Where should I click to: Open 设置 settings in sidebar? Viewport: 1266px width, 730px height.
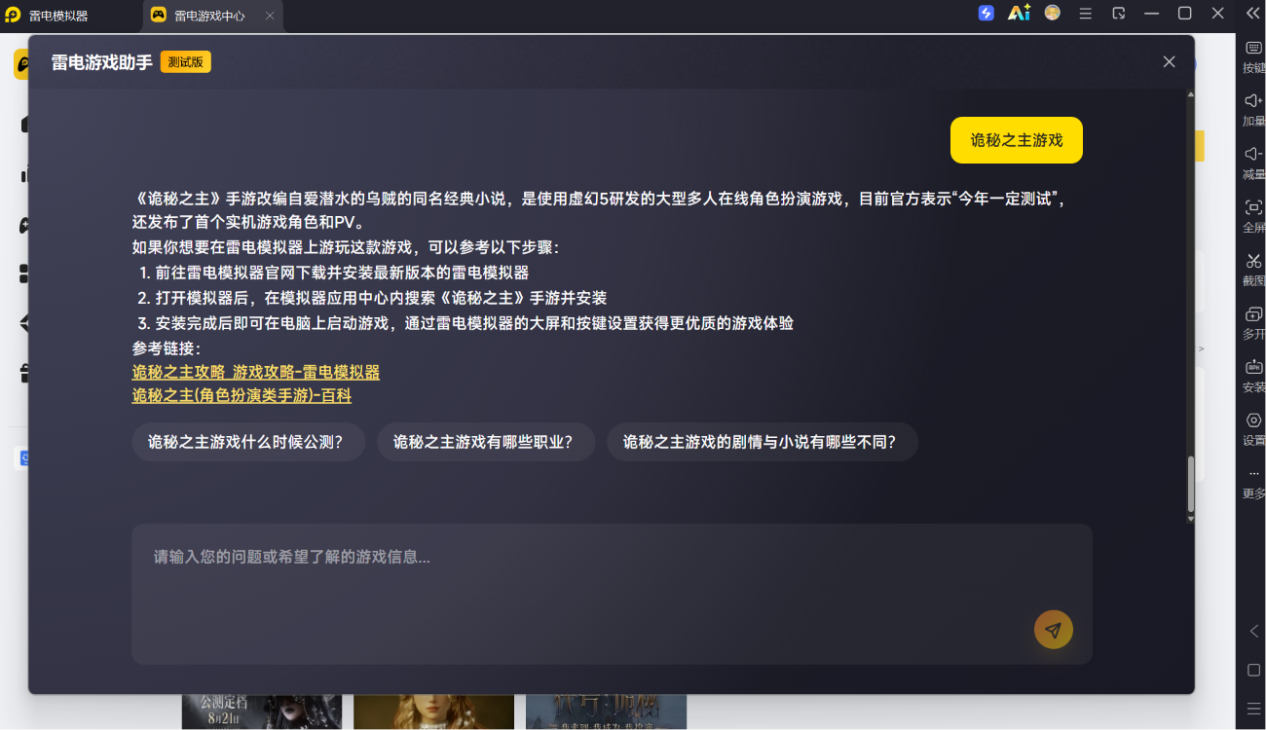(1253, 428)
